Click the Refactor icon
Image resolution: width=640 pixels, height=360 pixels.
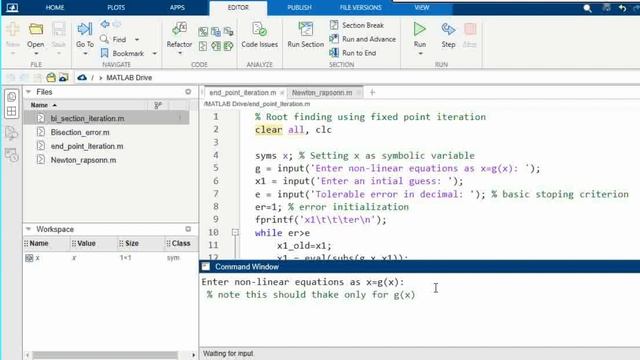click(179, 29)
